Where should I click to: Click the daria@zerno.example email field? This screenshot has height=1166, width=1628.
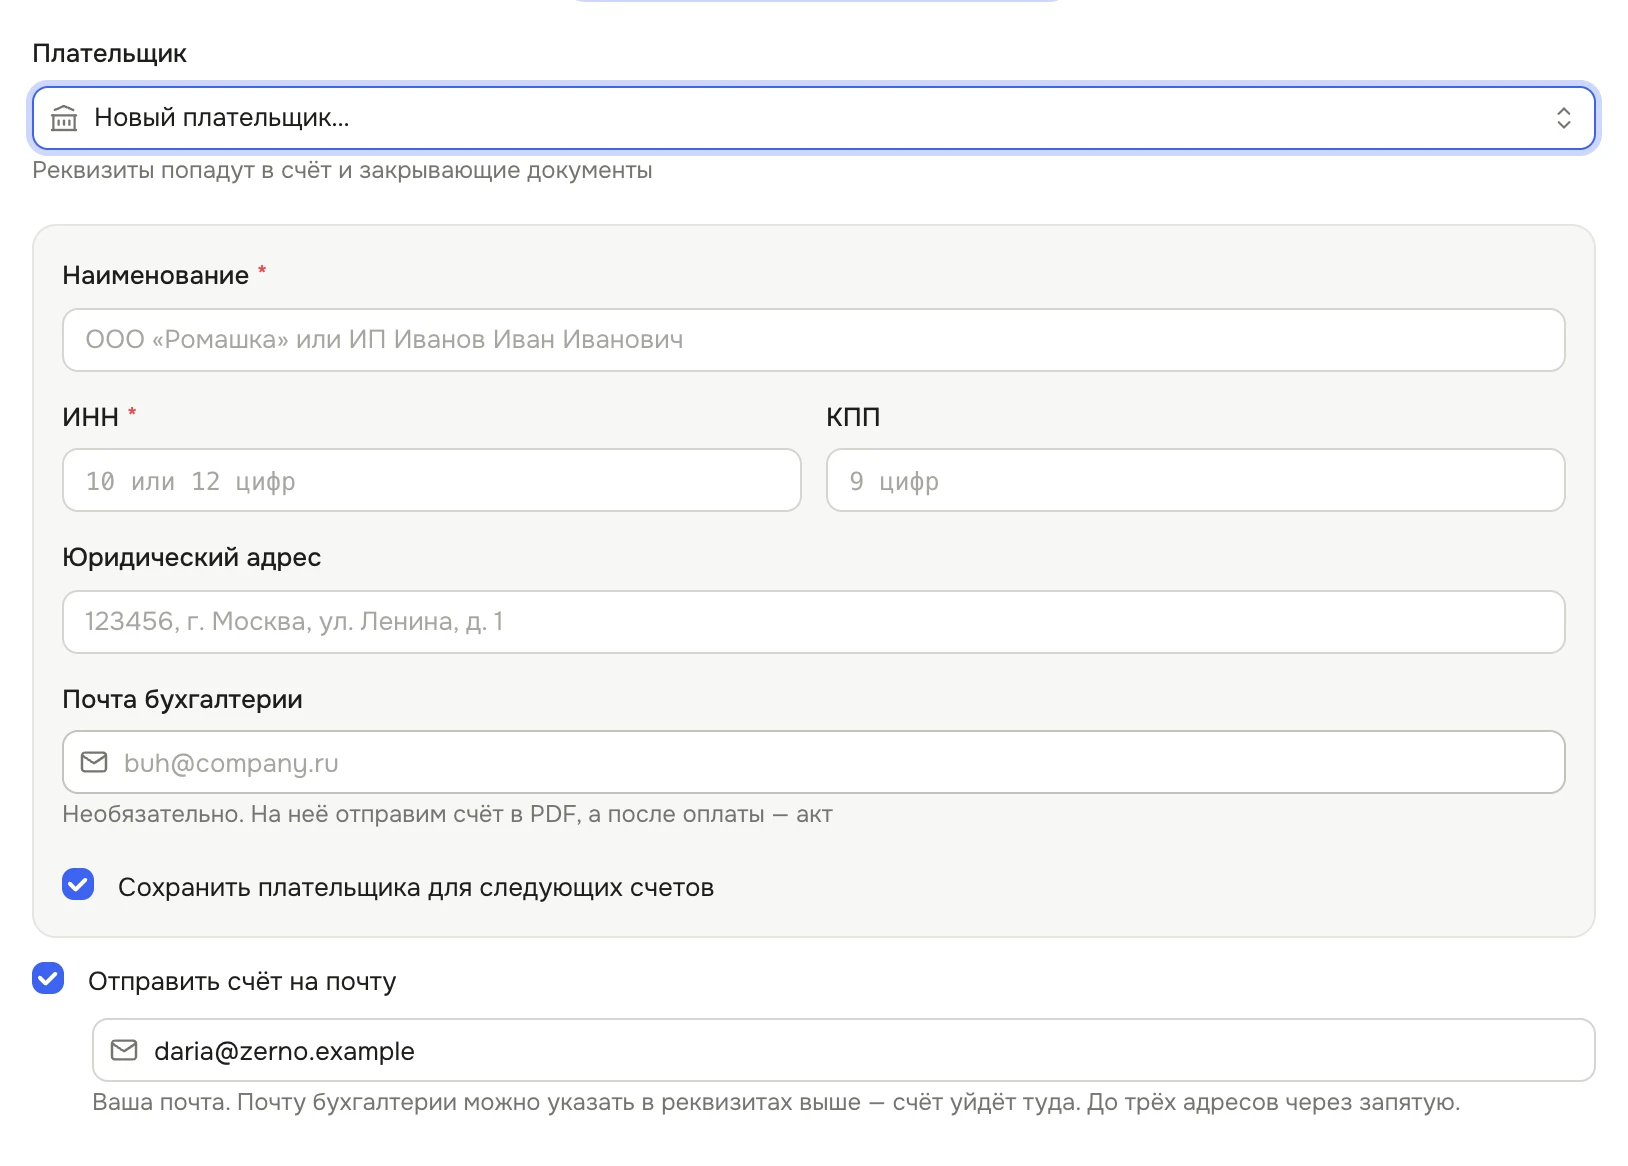click(843, 1050)
